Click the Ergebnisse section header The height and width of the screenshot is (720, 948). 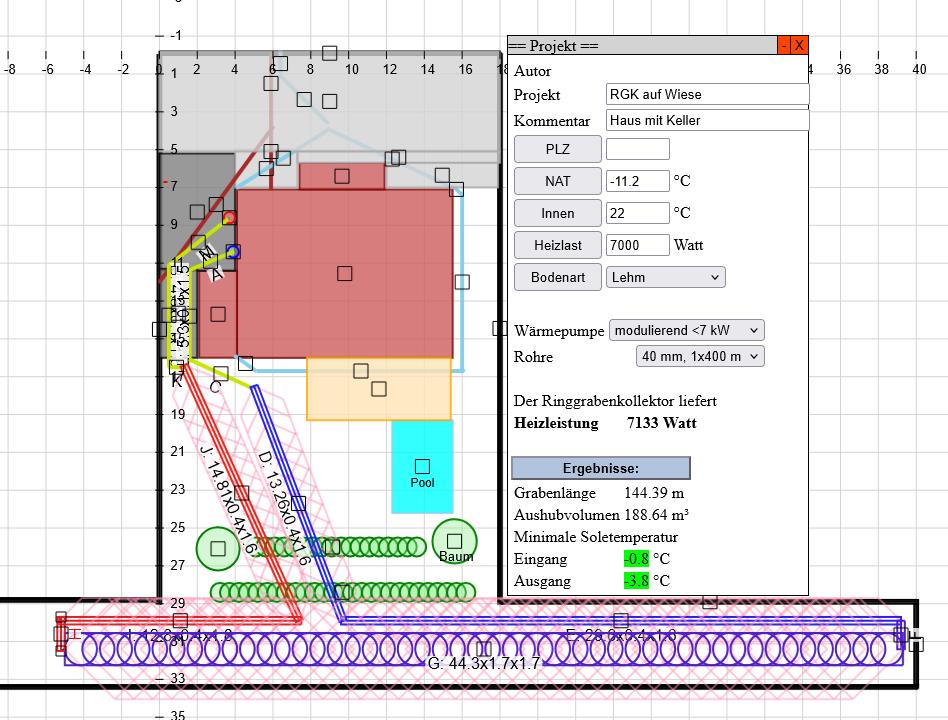pyautogui.click(x=600, y=468)
